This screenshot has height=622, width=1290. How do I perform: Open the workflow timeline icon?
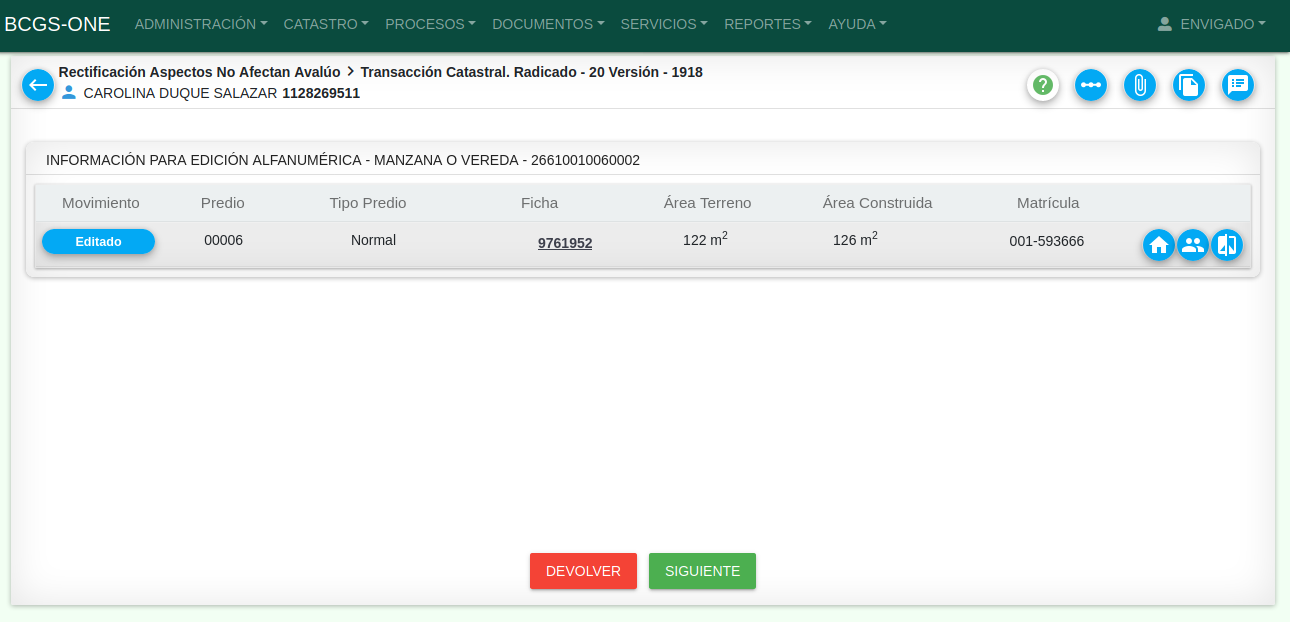coord(1091,85)
